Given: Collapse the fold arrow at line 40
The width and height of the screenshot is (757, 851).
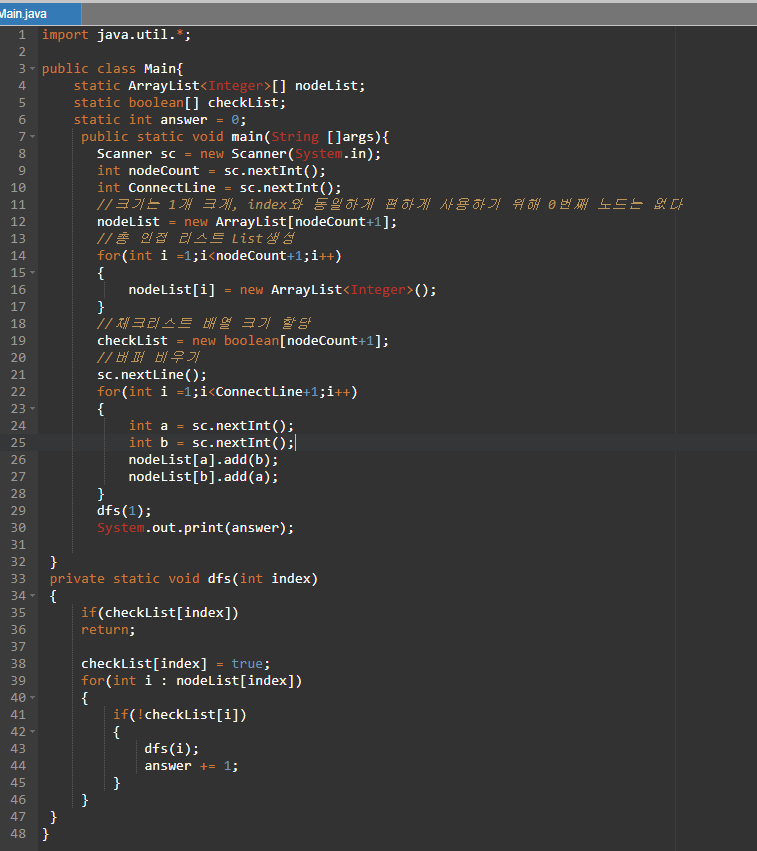Looking at the screenshot, I should click(33, 698).
